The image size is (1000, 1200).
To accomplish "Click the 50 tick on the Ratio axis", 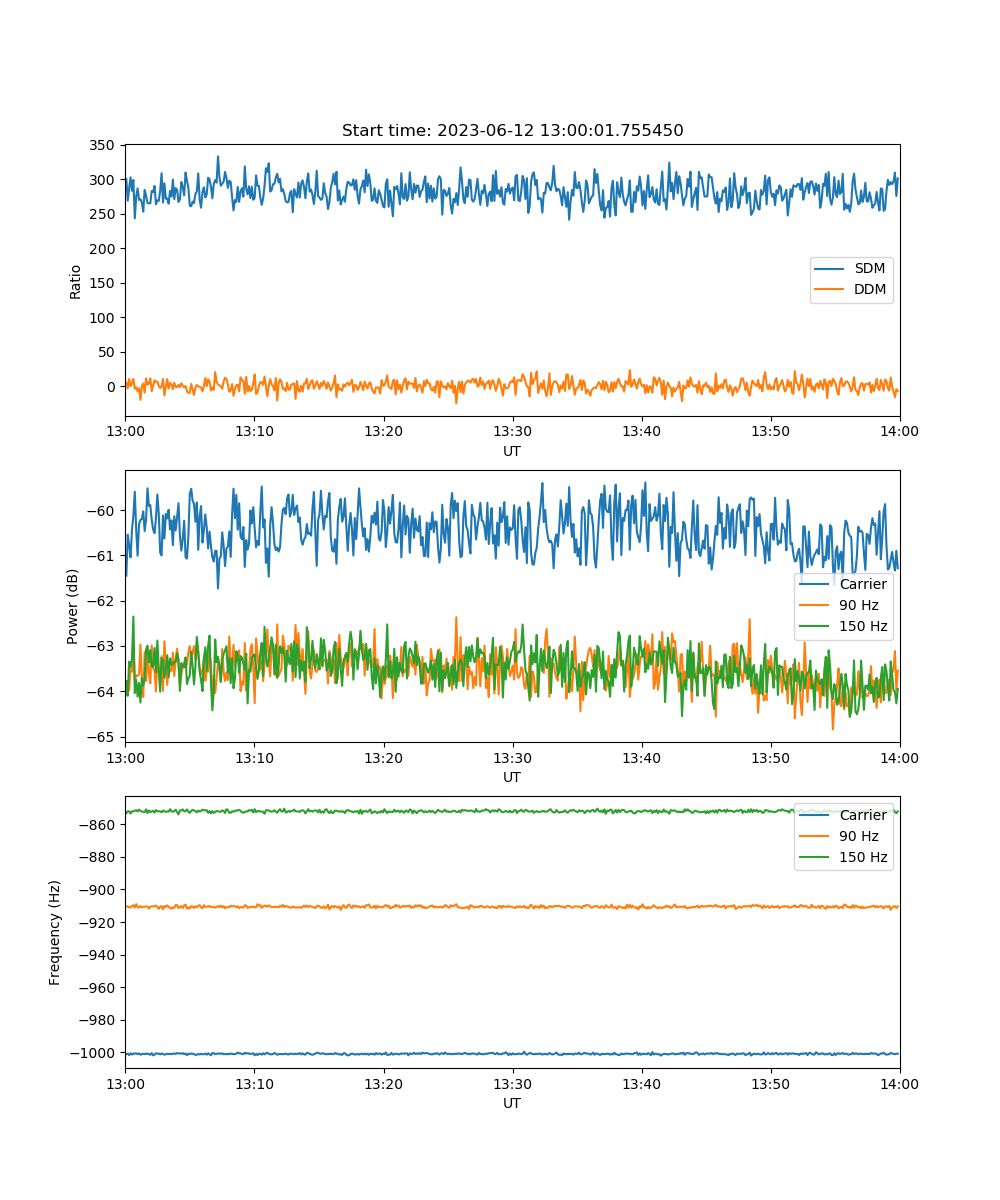I will point(105,352).
